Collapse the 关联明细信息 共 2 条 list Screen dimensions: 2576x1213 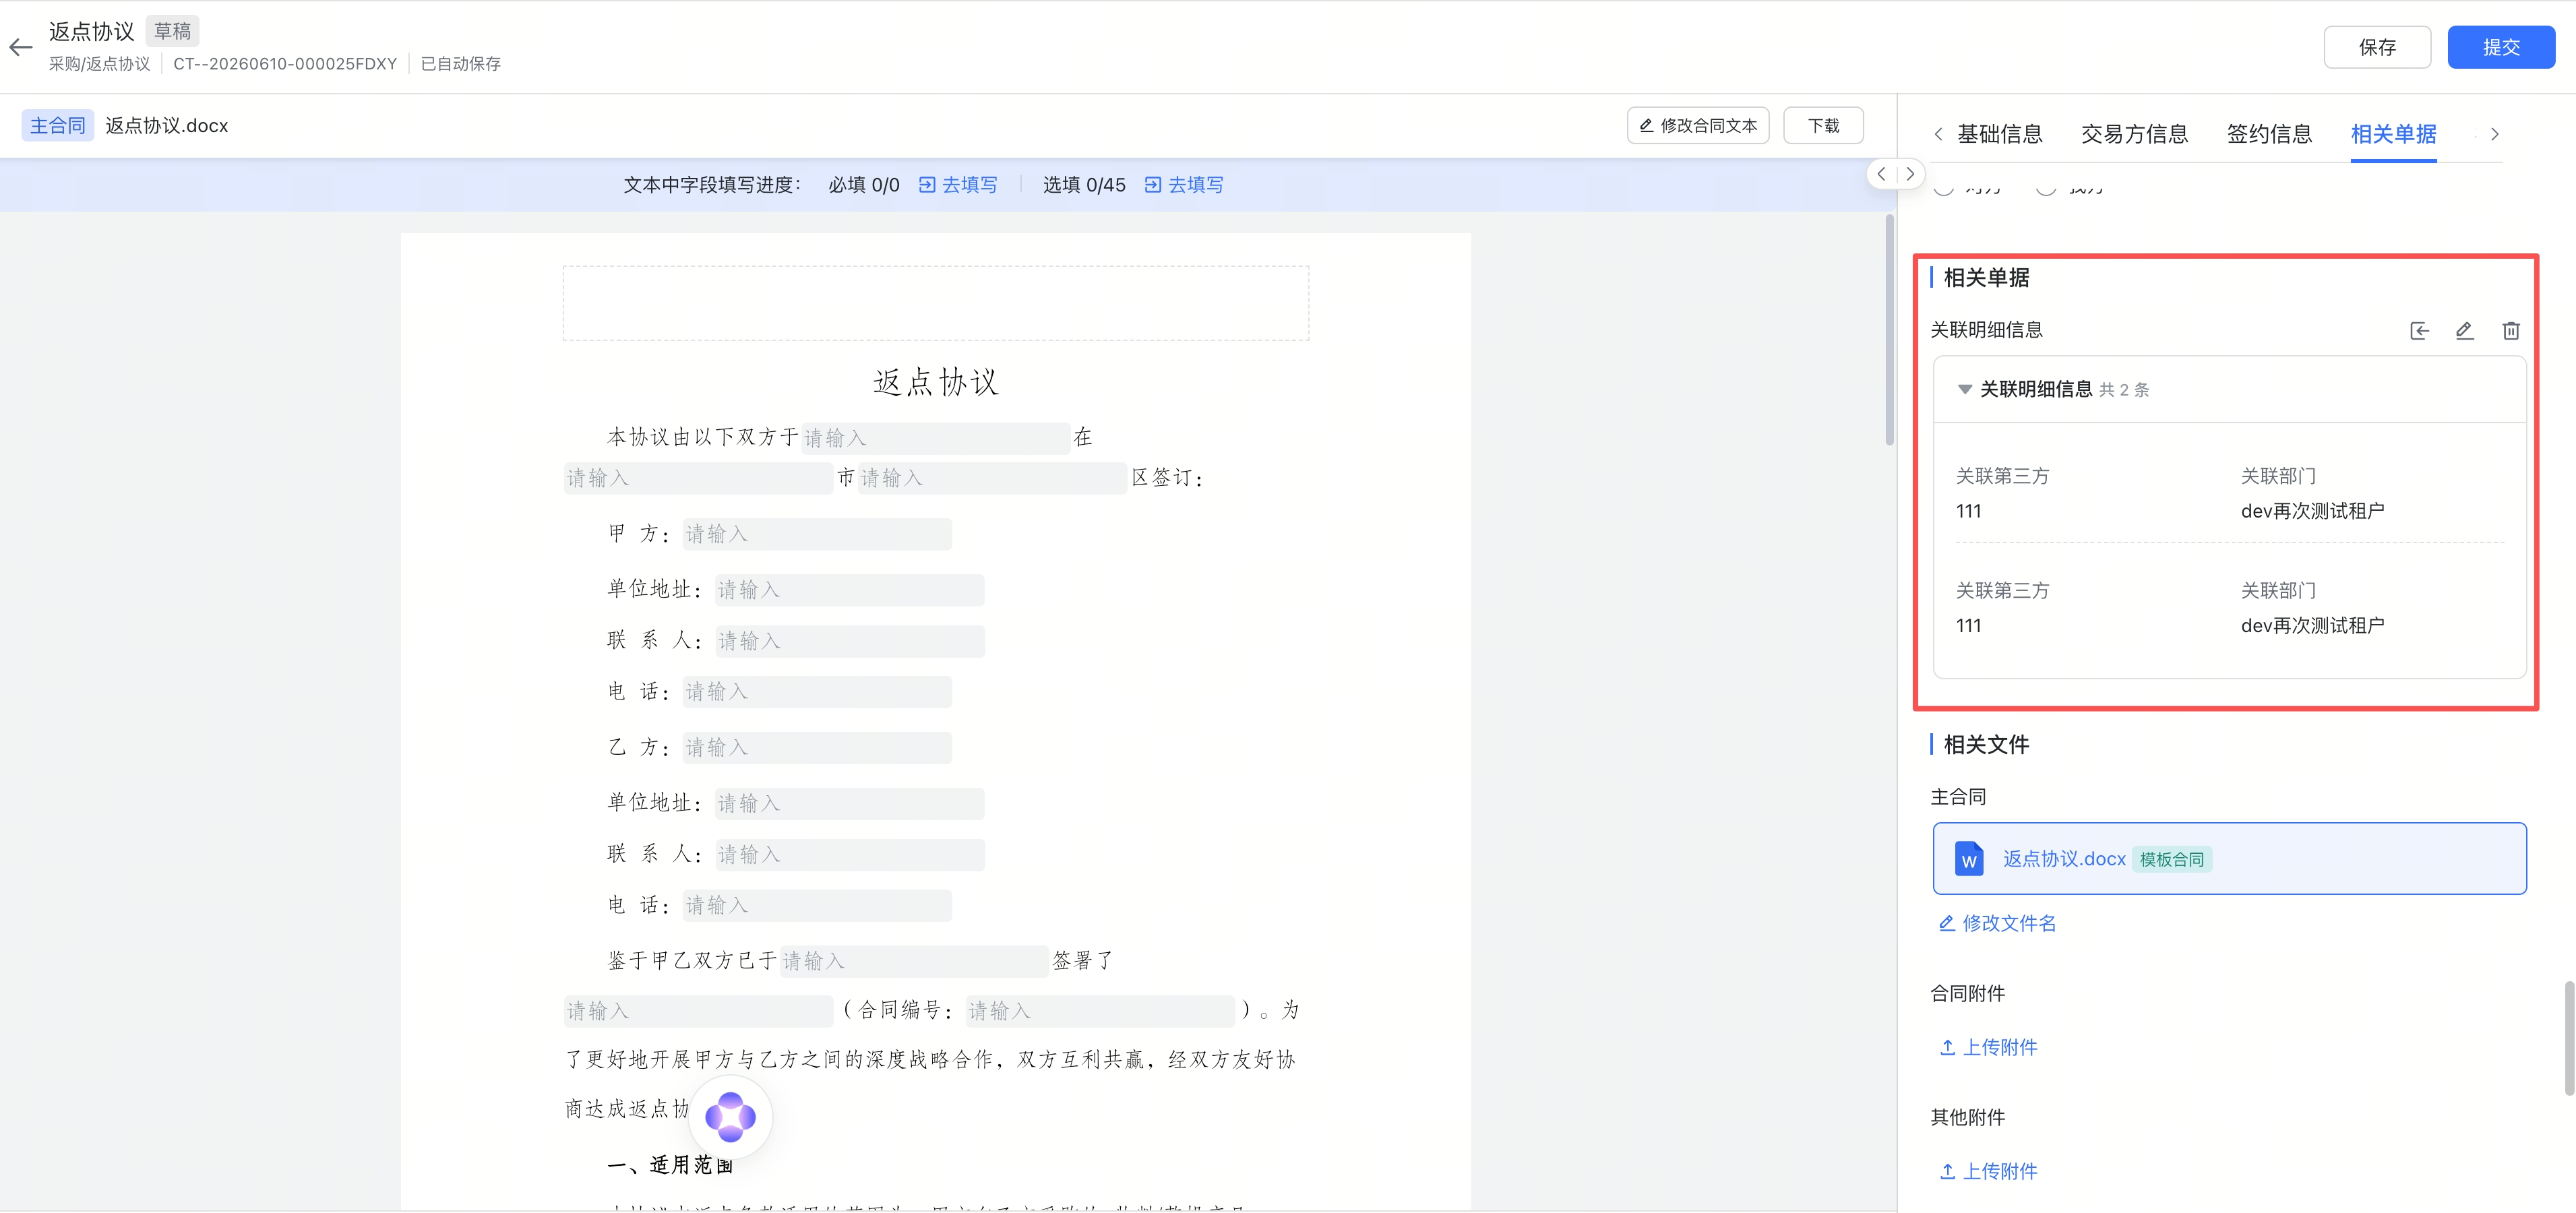click(x=1964, y=389)
